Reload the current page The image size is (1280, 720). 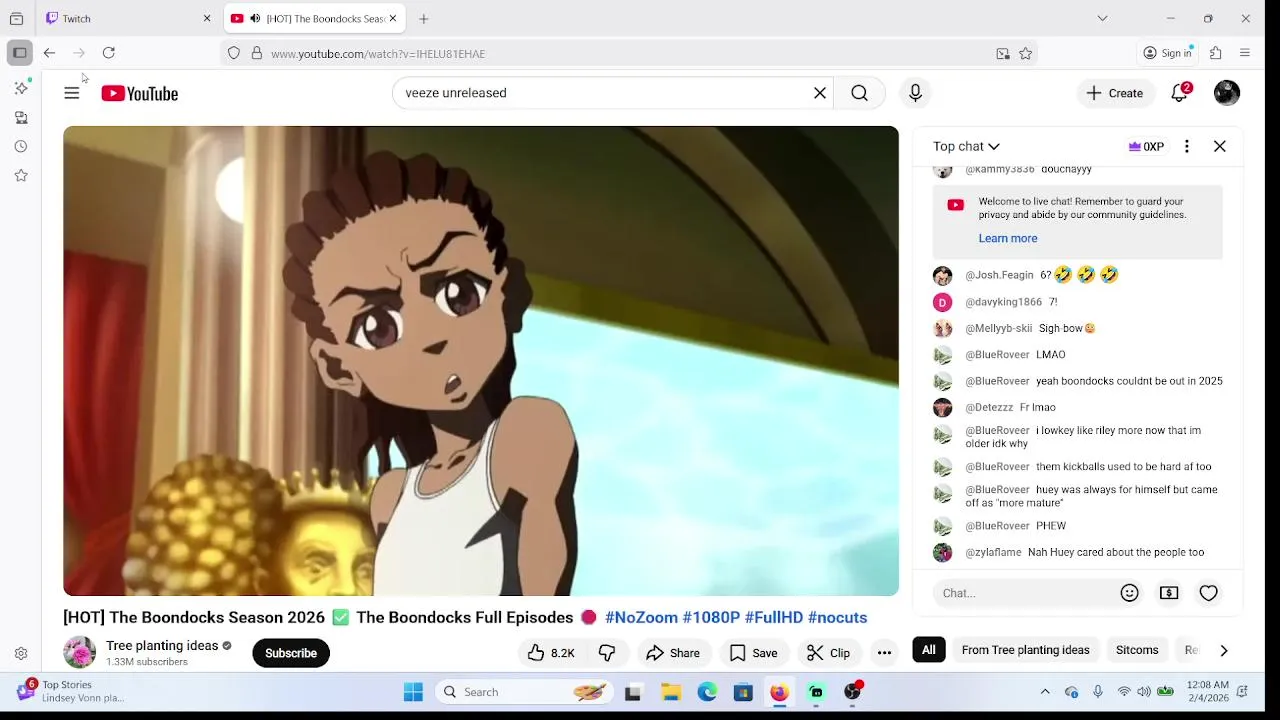pyautogui.click(x=109, y=53)
